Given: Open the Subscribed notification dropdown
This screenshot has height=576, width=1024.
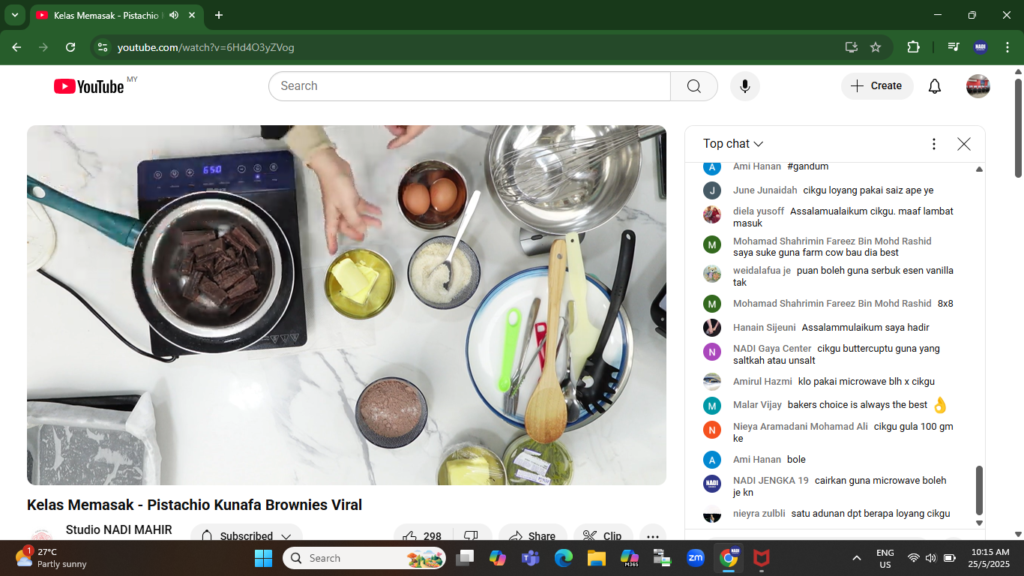Looking at the screenshot, I should click(246, 536).
